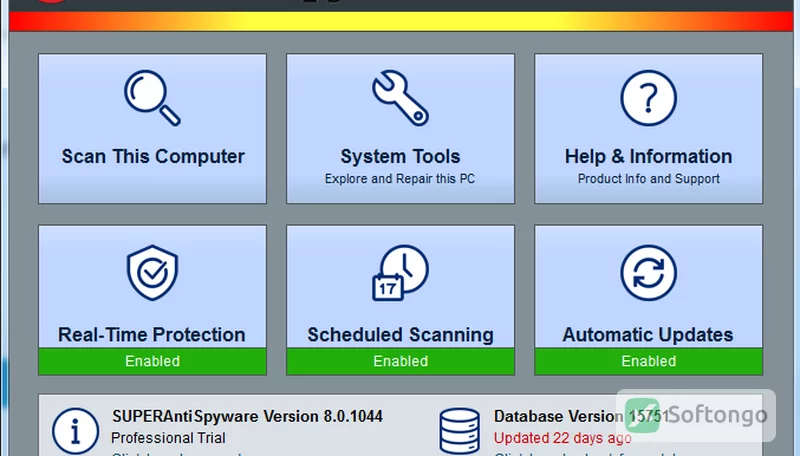
Task: Click 'Professional Trial' license text
Action: 168,438
